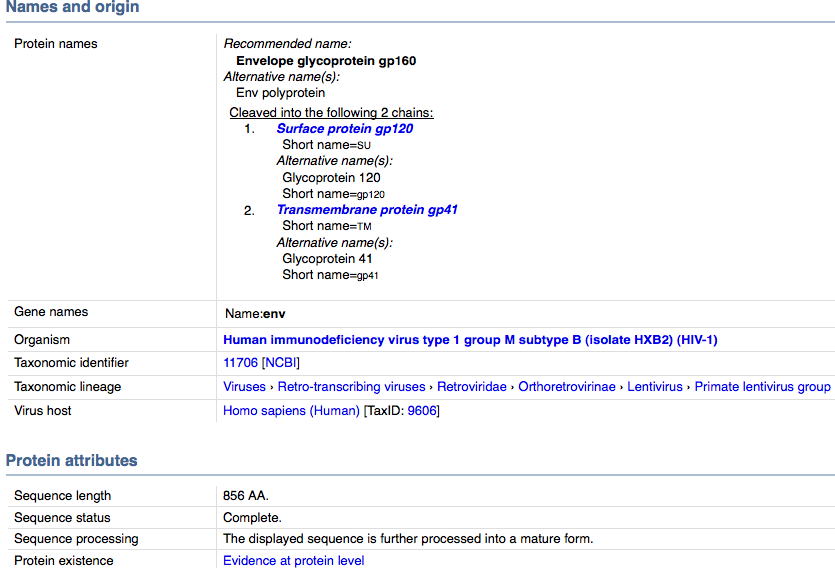Image resolution: width=835 pixels, height=568 pixels.
Task: Click the HIV-1 isolate HXB2 organism link
Action: pyautogui.click(x=470, y=340)
